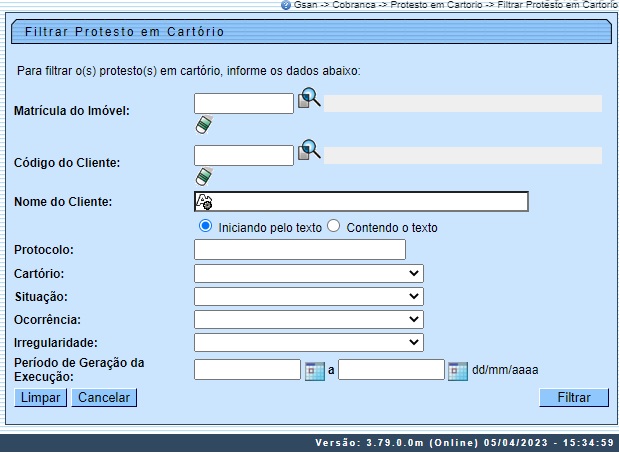Open the Irregularidade dropdown

click(x=309, y=343)
